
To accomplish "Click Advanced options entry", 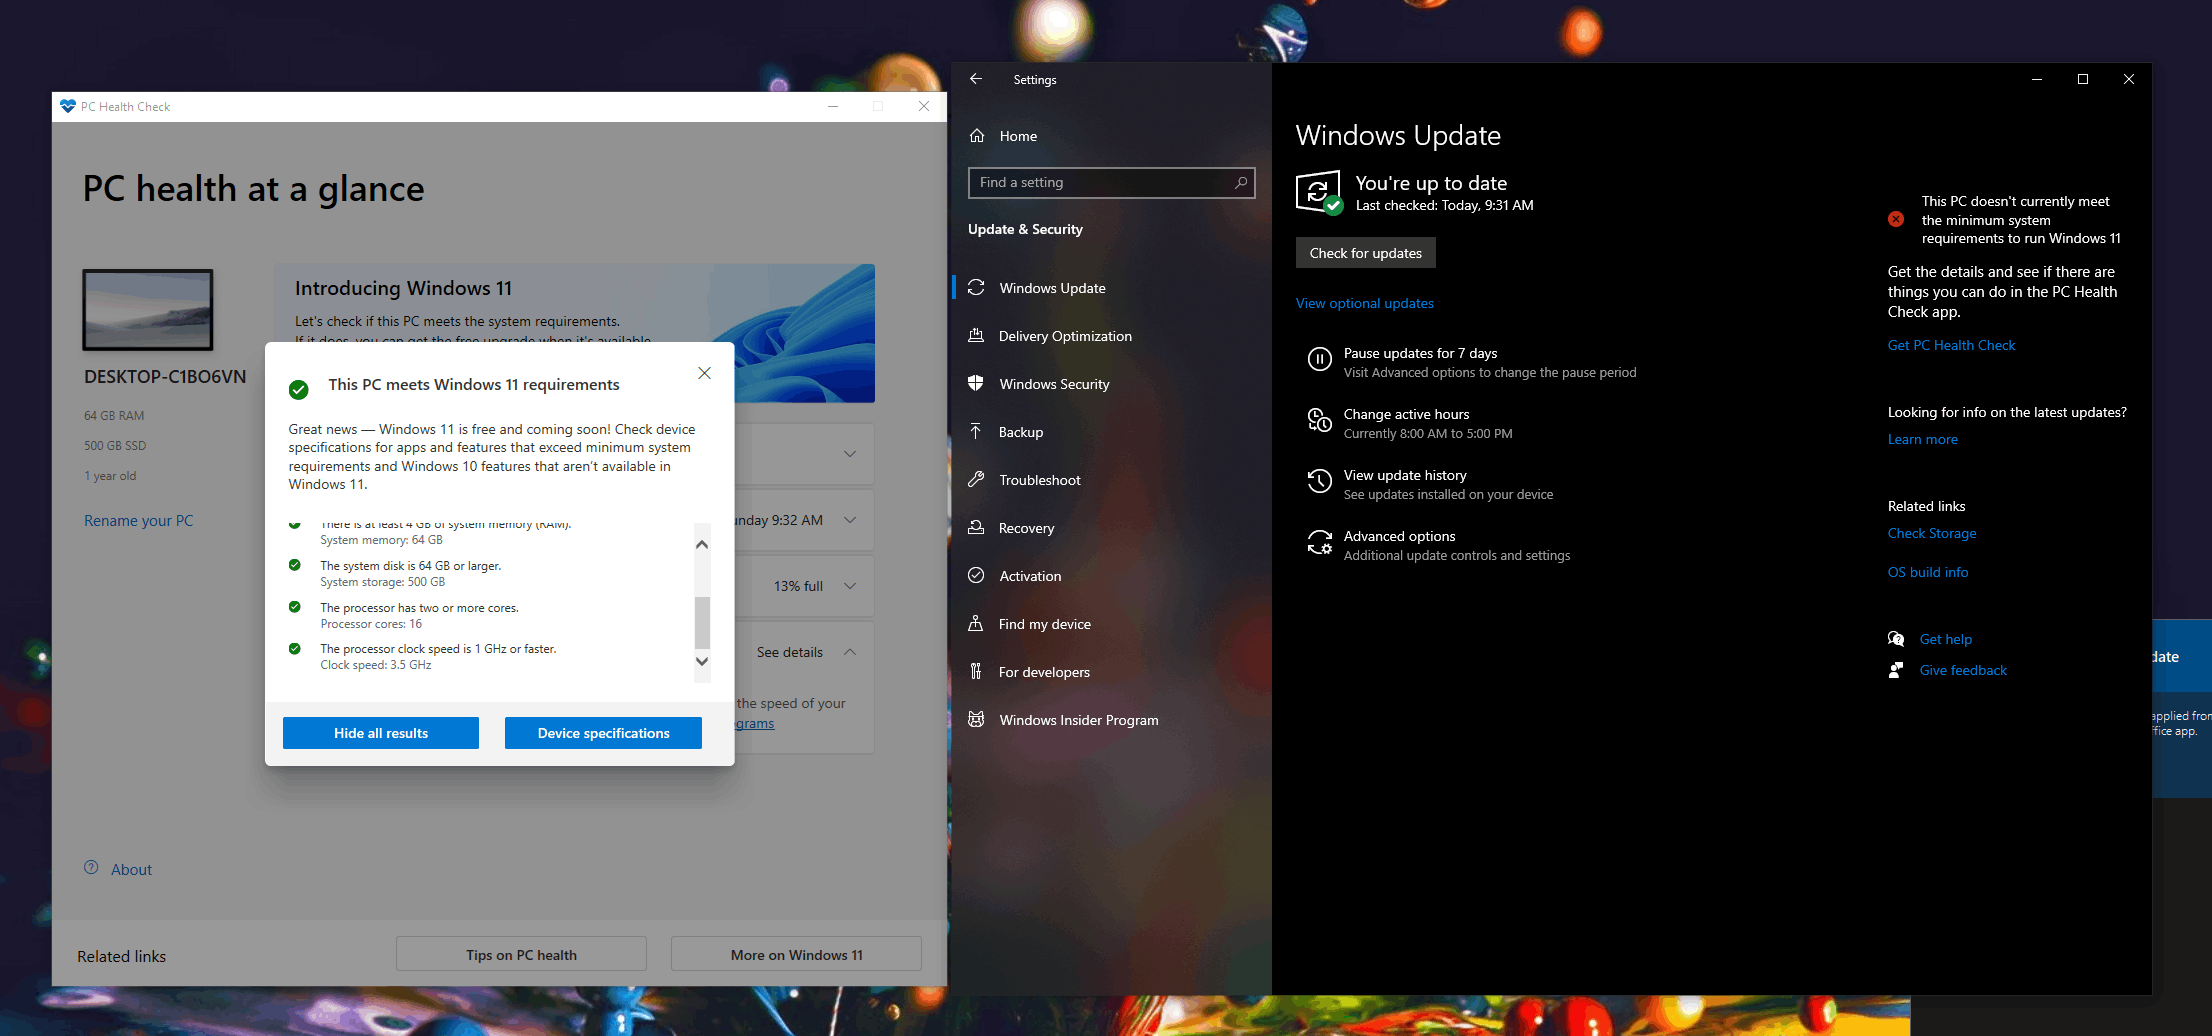I will tap(1399, 536).
